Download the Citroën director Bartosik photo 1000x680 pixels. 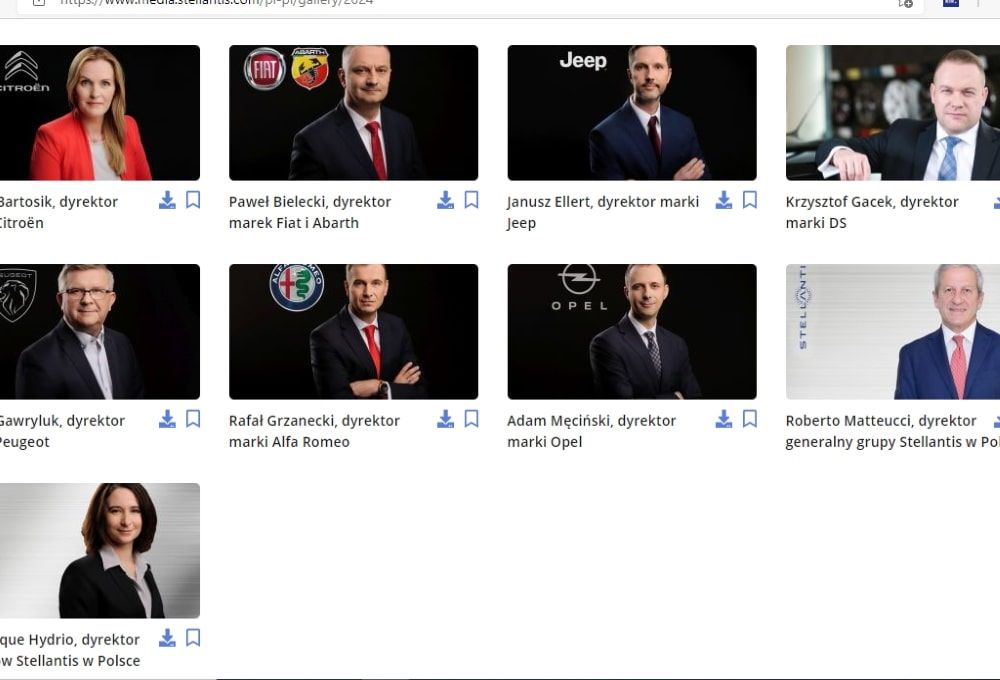(x=167, y=201)
